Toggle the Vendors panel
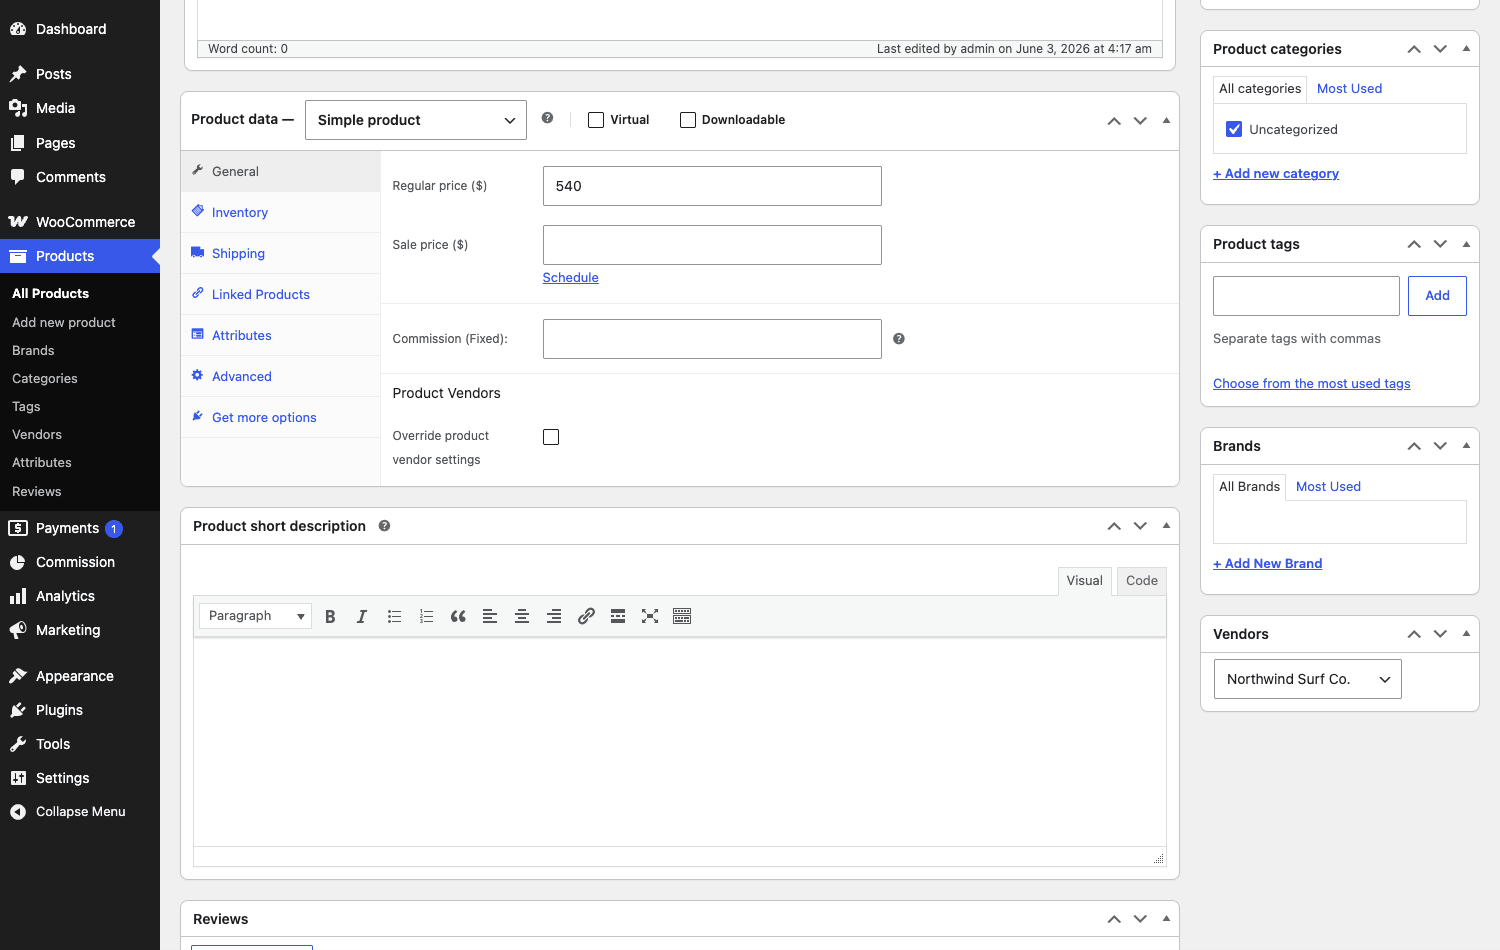This screenshot has width=1500, height=950. 1466,634
